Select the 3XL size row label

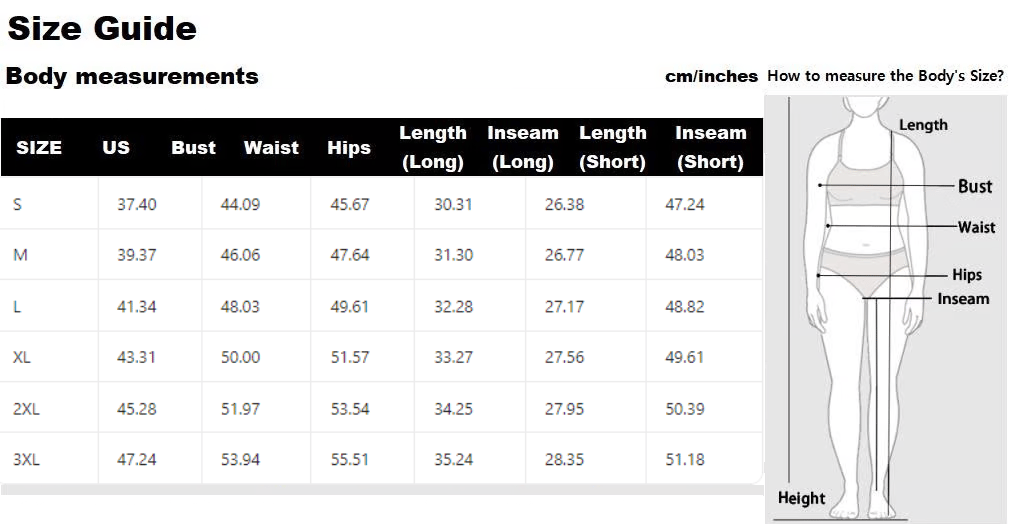[26, 459]
